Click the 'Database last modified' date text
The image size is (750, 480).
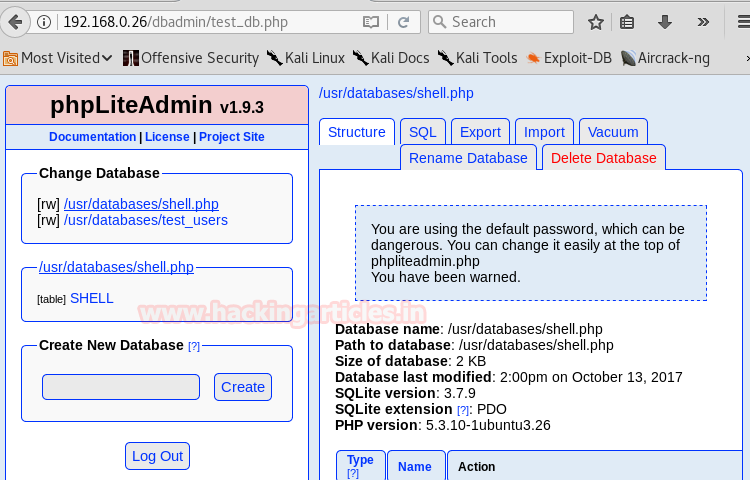pos(591,377)
